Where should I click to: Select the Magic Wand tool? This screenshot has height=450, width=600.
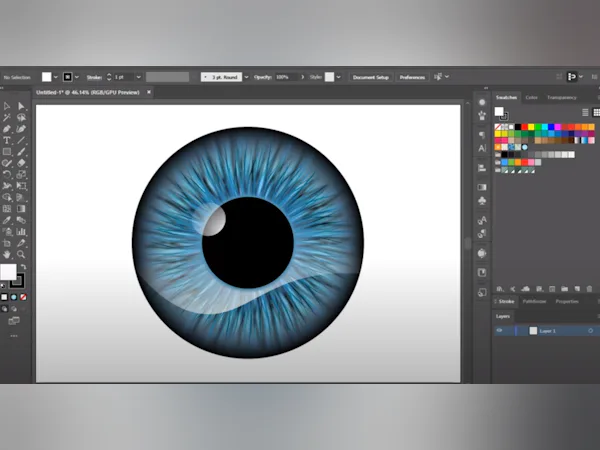point(7,117)
